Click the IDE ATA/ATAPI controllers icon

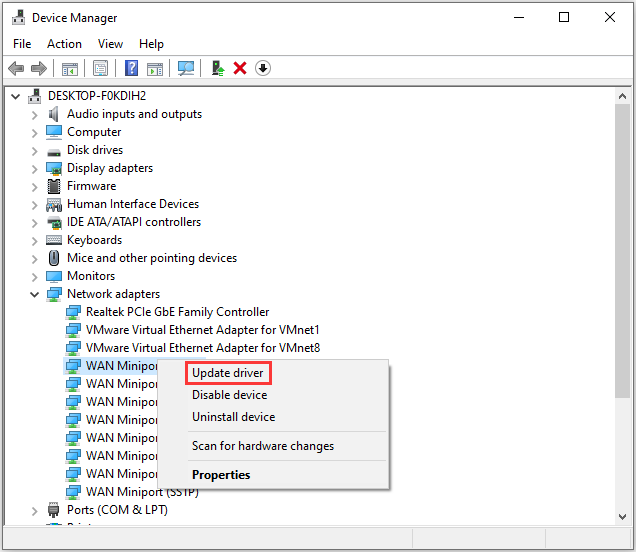(54, 222)
